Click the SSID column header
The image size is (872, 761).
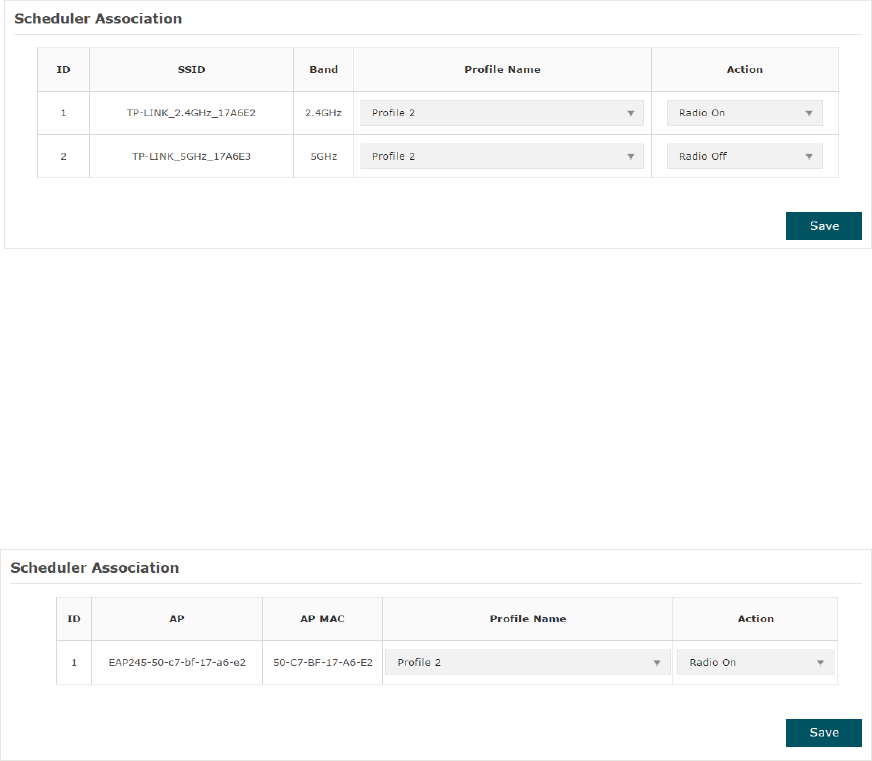[191, 70]
